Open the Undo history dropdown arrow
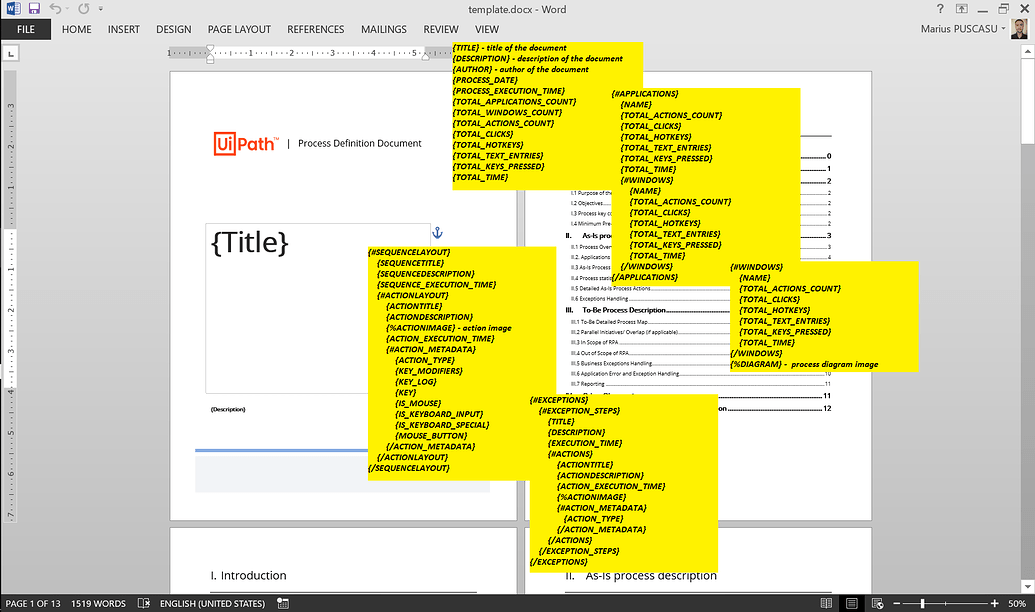Image resolution: width=1035 pixels, height=612 pixels. click(x=67, y=9)
